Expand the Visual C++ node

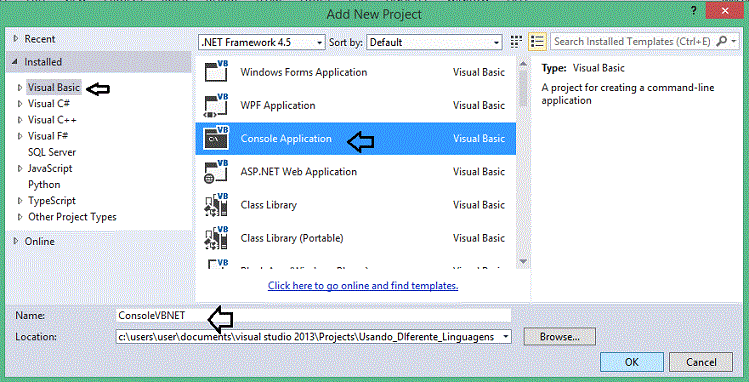(20, 120)
